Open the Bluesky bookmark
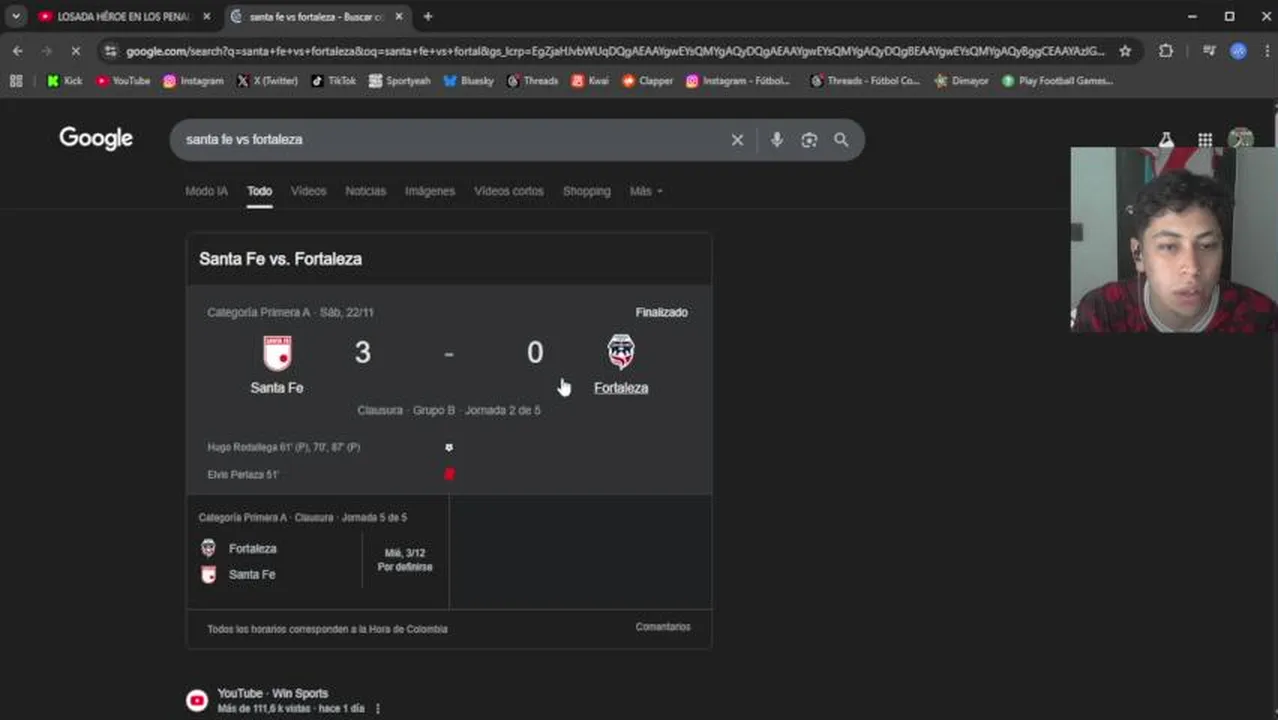 point(468,81)
